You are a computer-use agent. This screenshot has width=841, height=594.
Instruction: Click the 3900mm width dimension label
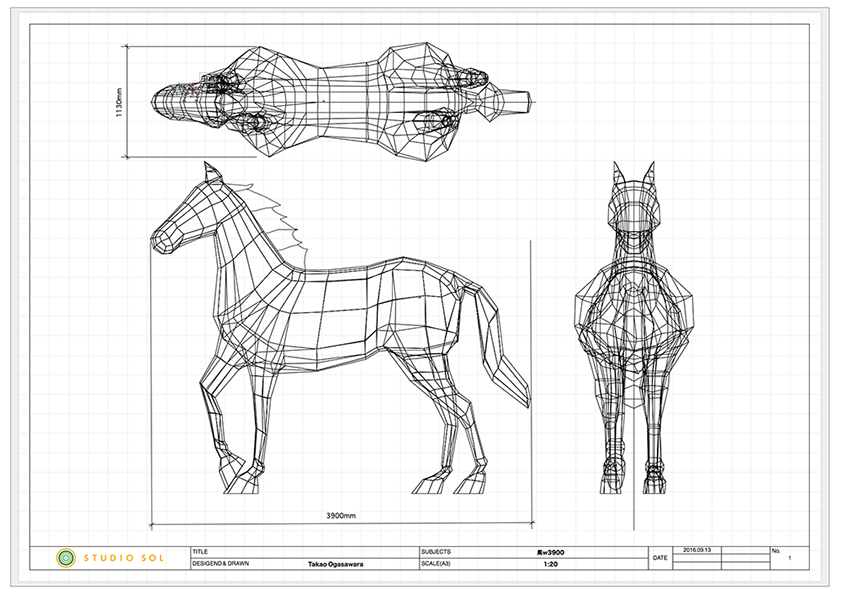click(341, 516)
